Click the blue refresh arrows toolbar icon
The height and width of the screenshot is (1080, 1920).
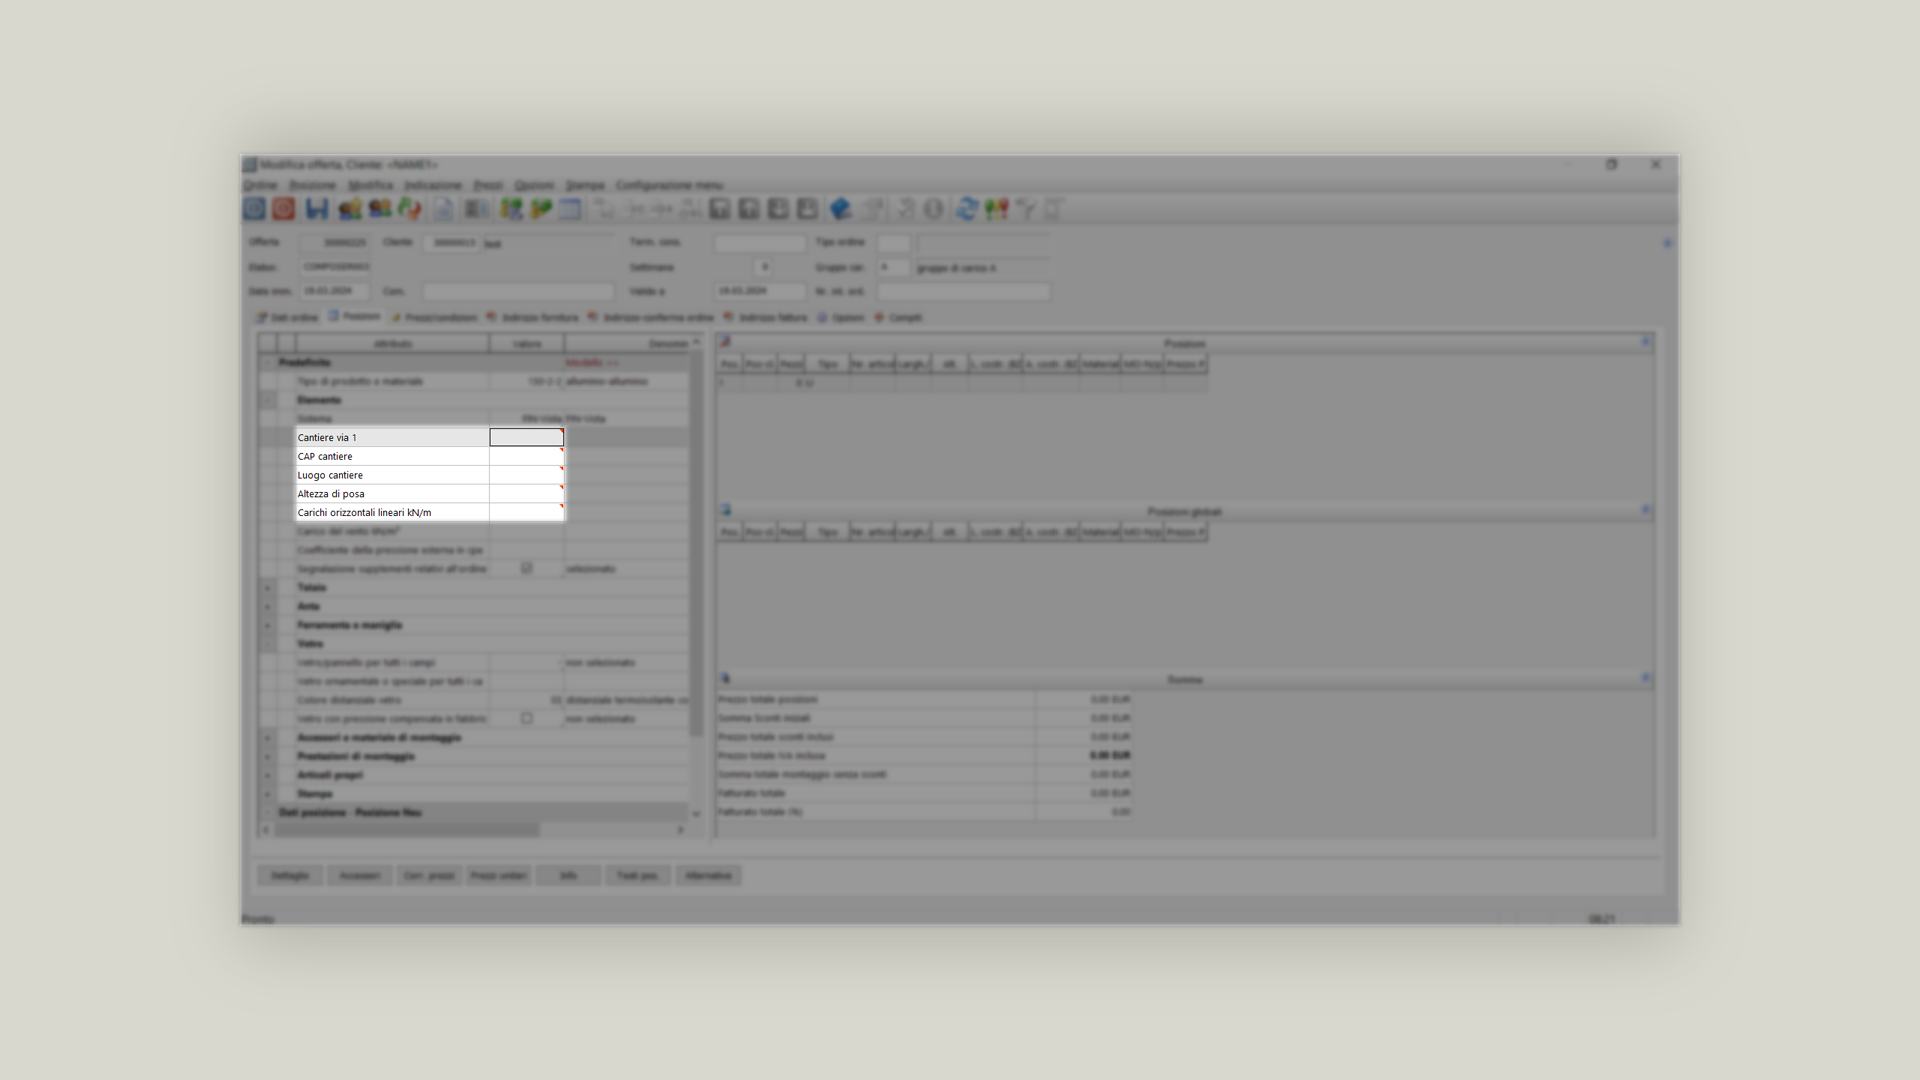click(x=966, y=208)
